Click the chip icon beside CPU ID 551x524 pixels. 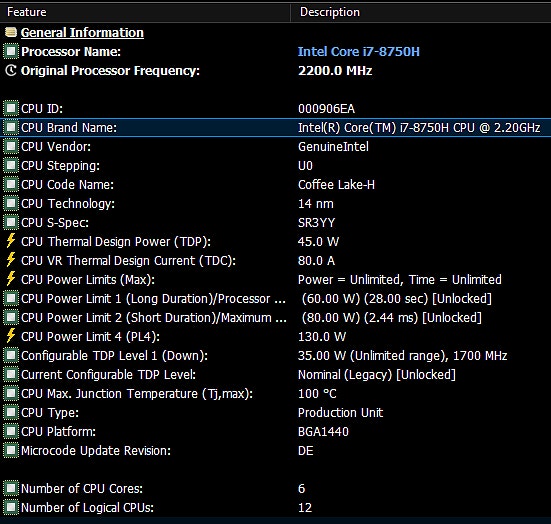[x=11, y=108]
